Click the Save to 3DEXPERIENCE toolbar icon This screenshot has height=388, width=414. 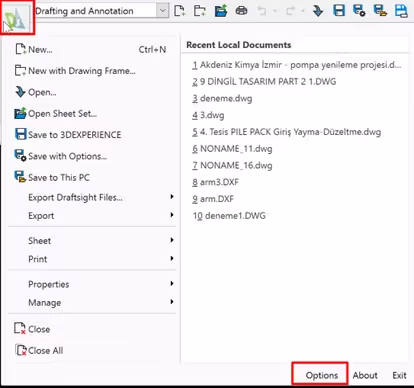(x=339, y=11)
